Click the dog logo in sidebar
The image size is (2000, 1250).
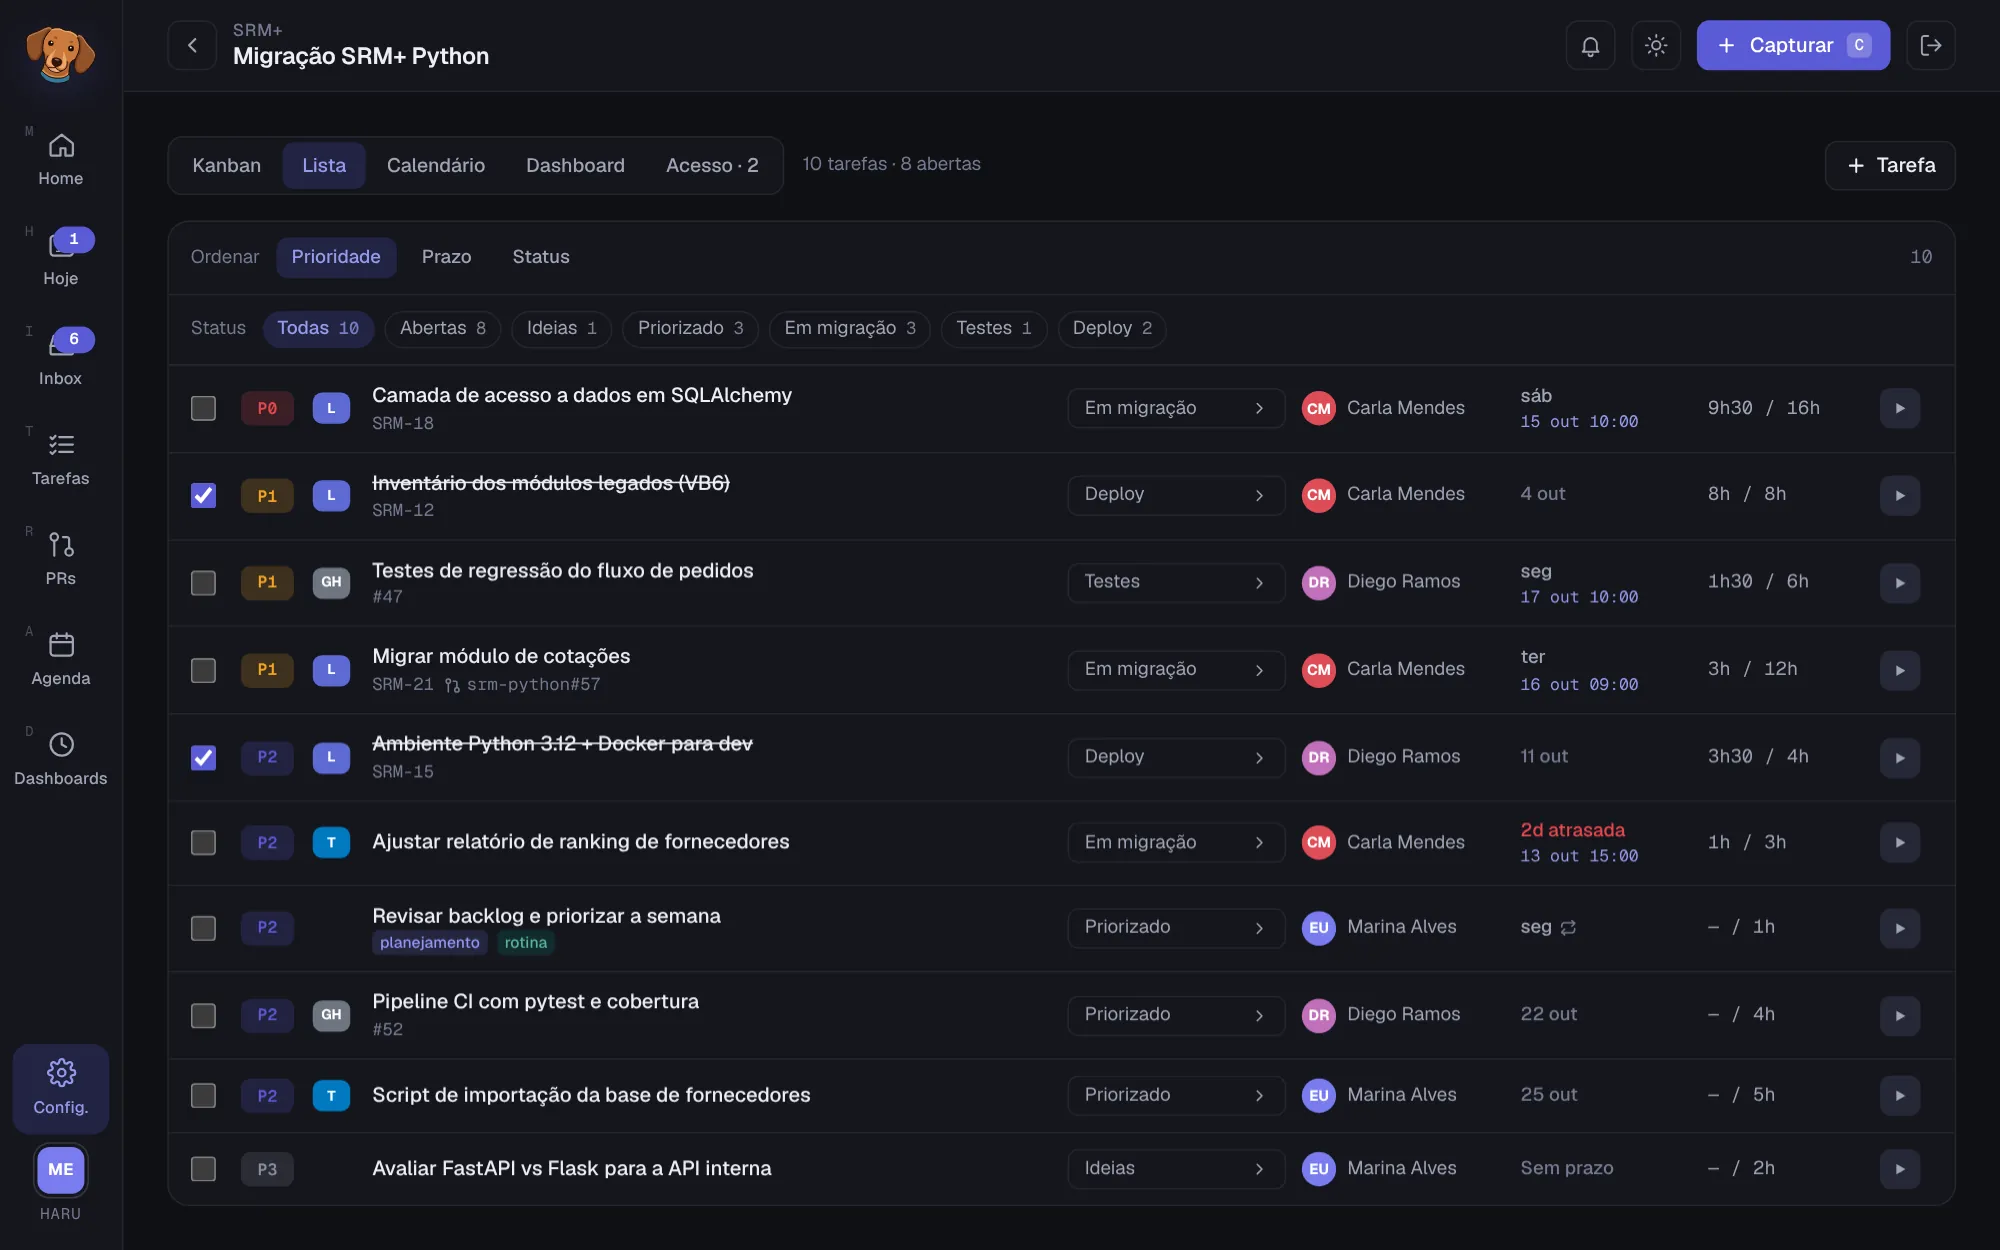(60, 54)
